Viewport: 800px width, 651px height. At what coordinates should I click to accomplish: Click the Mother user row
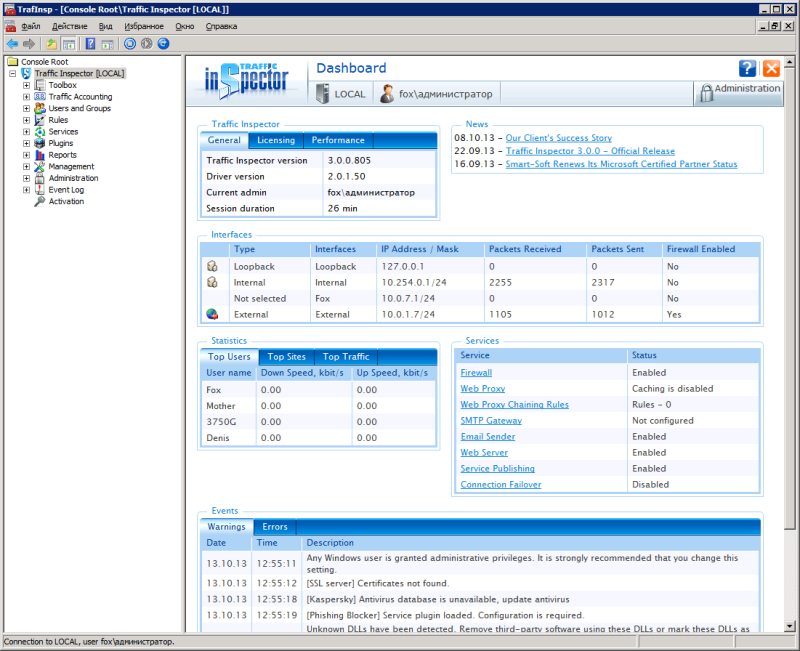(x=319, y=406)
